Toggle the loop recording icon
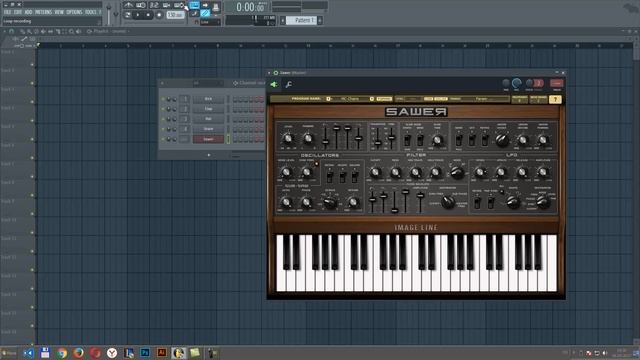Viewport: 640px width, 360px height. click(179, 5)
